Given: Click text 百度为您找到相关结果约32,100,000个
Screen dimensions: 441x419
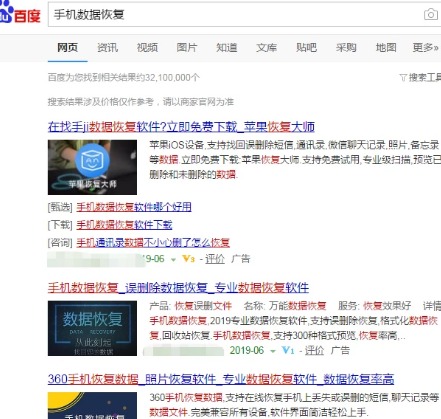Looking at the screenshot, I should 124,78.
